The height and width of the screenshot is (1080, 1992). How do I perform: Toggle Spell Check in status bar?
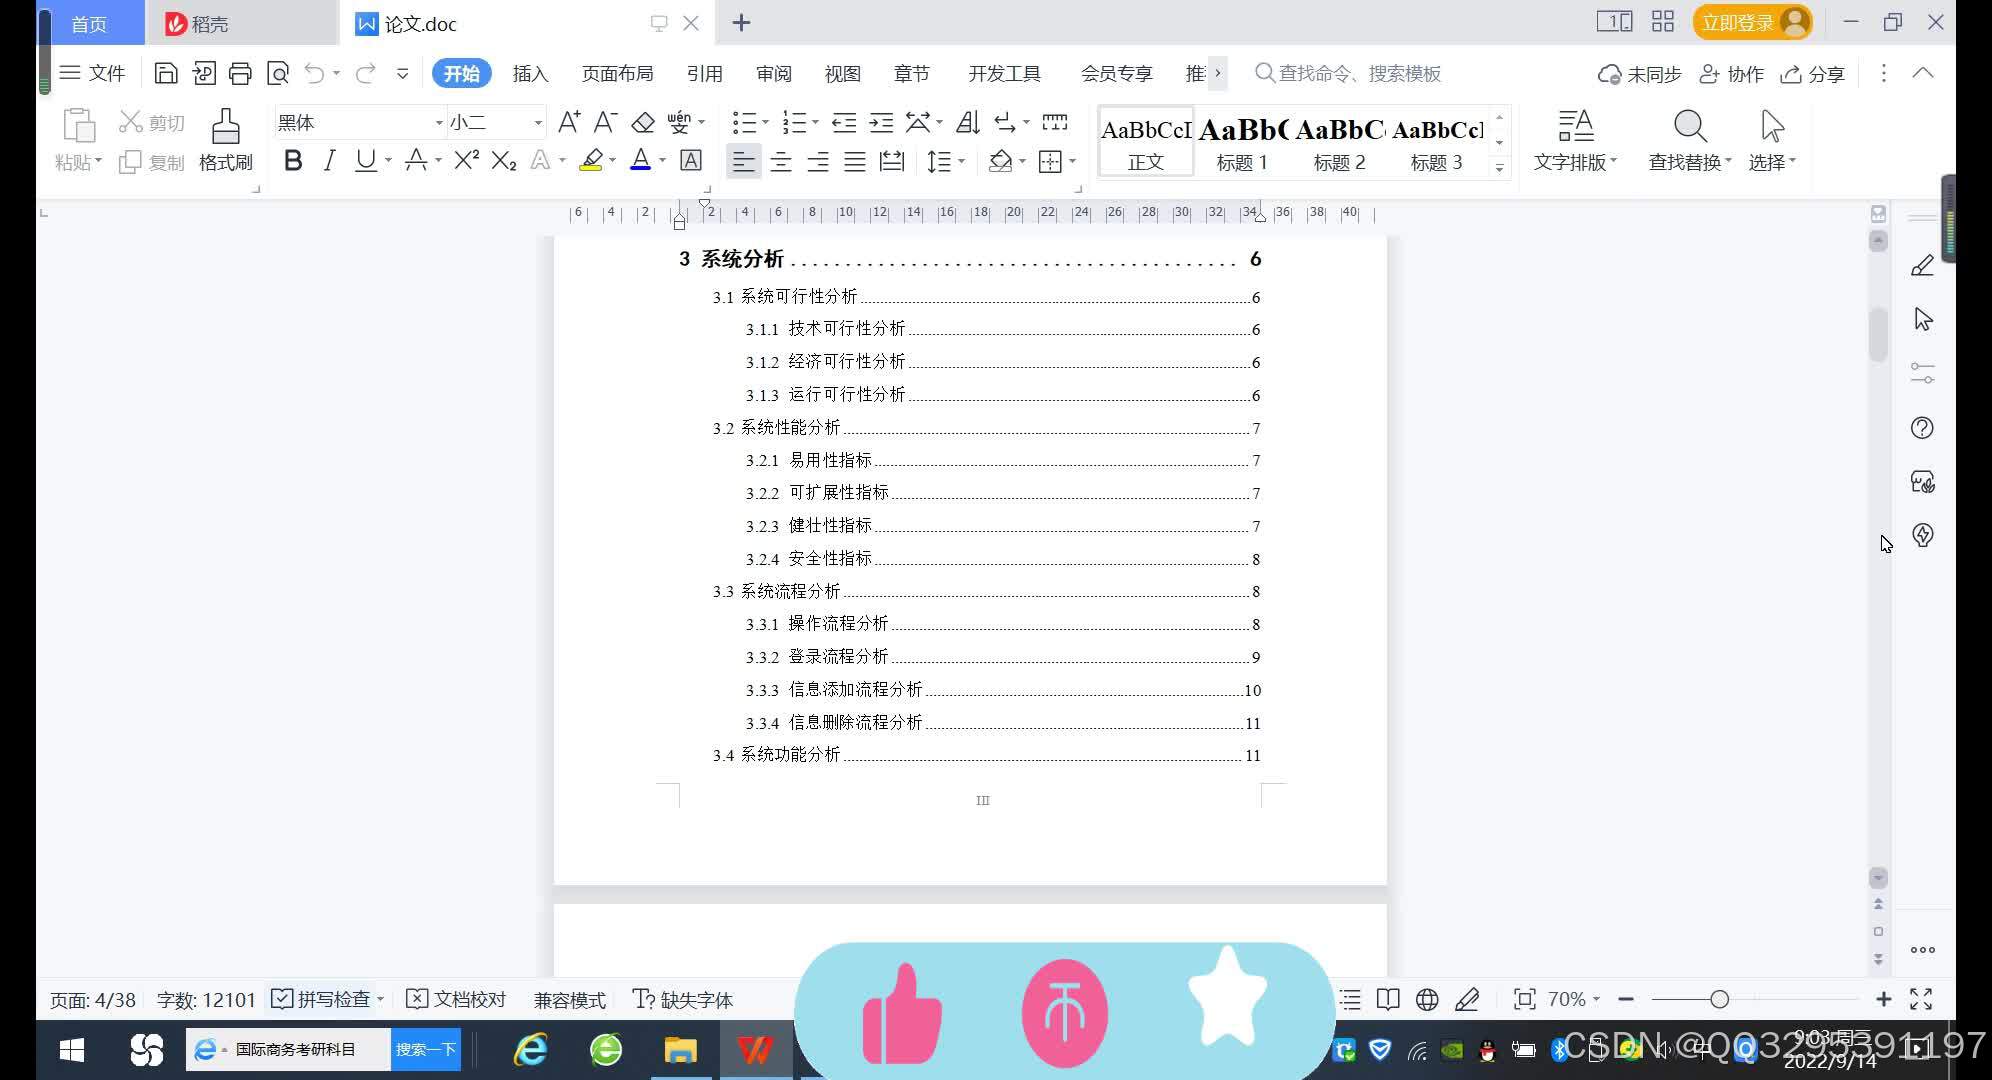(322, 999)
